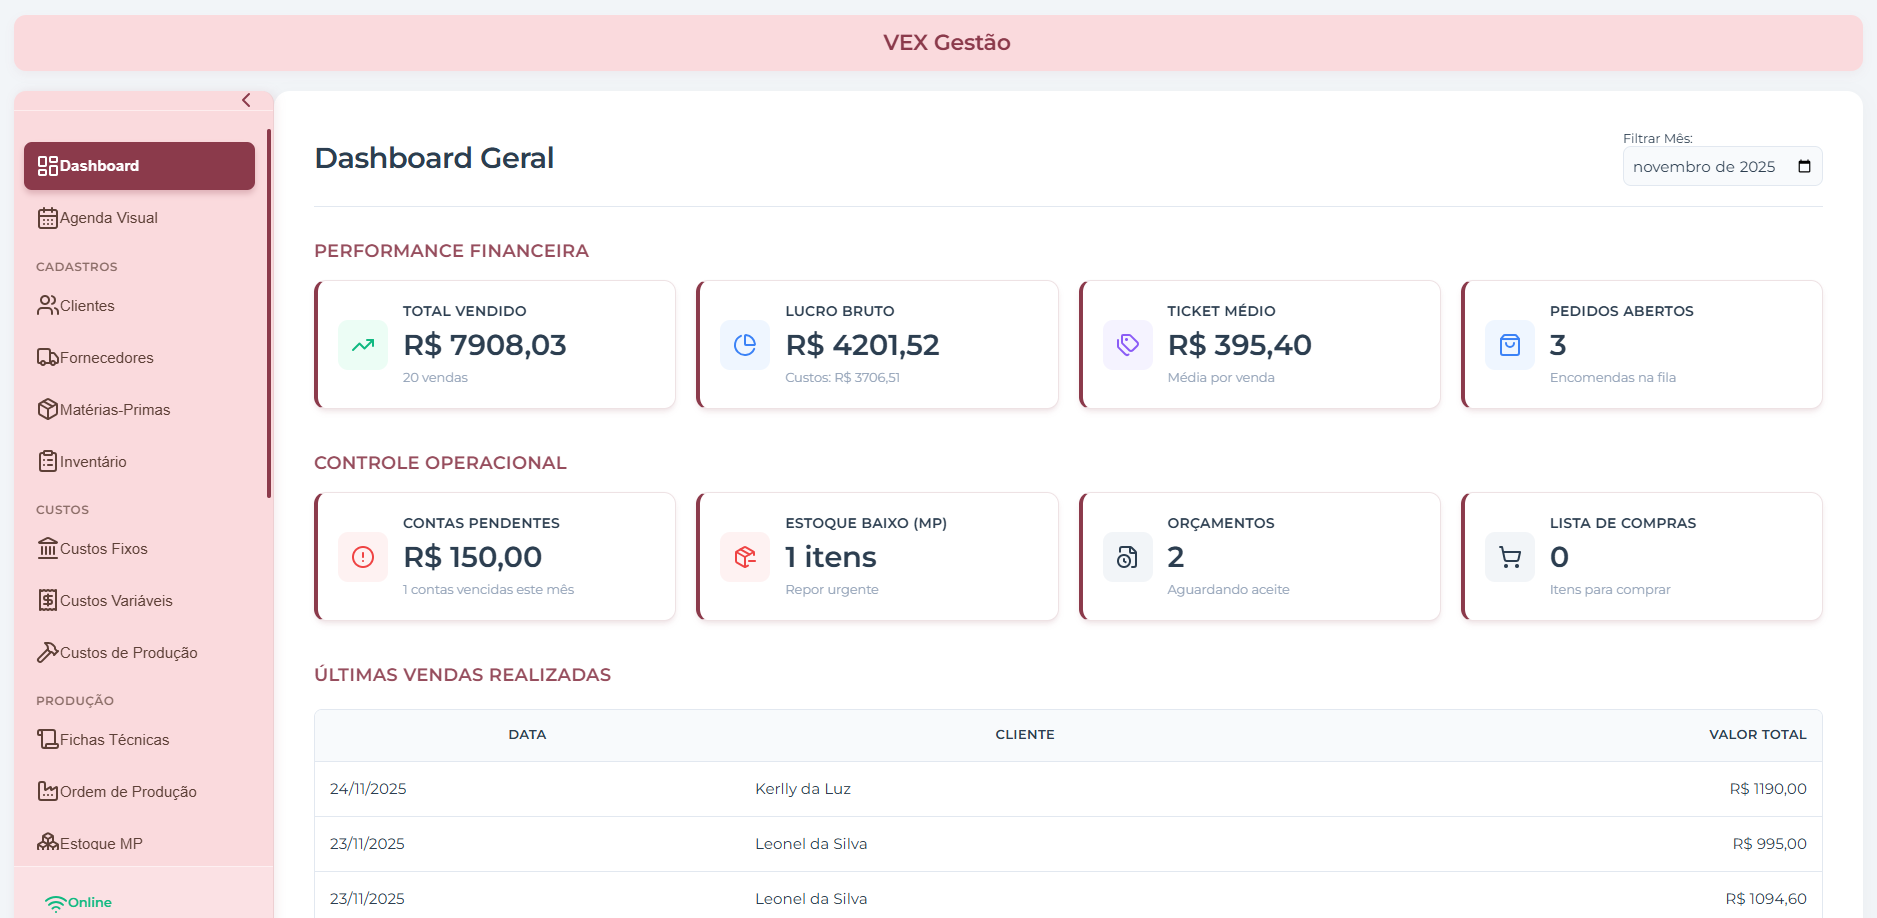Click the Custos Variáveis receipt icon

click(x=47, y=600)
